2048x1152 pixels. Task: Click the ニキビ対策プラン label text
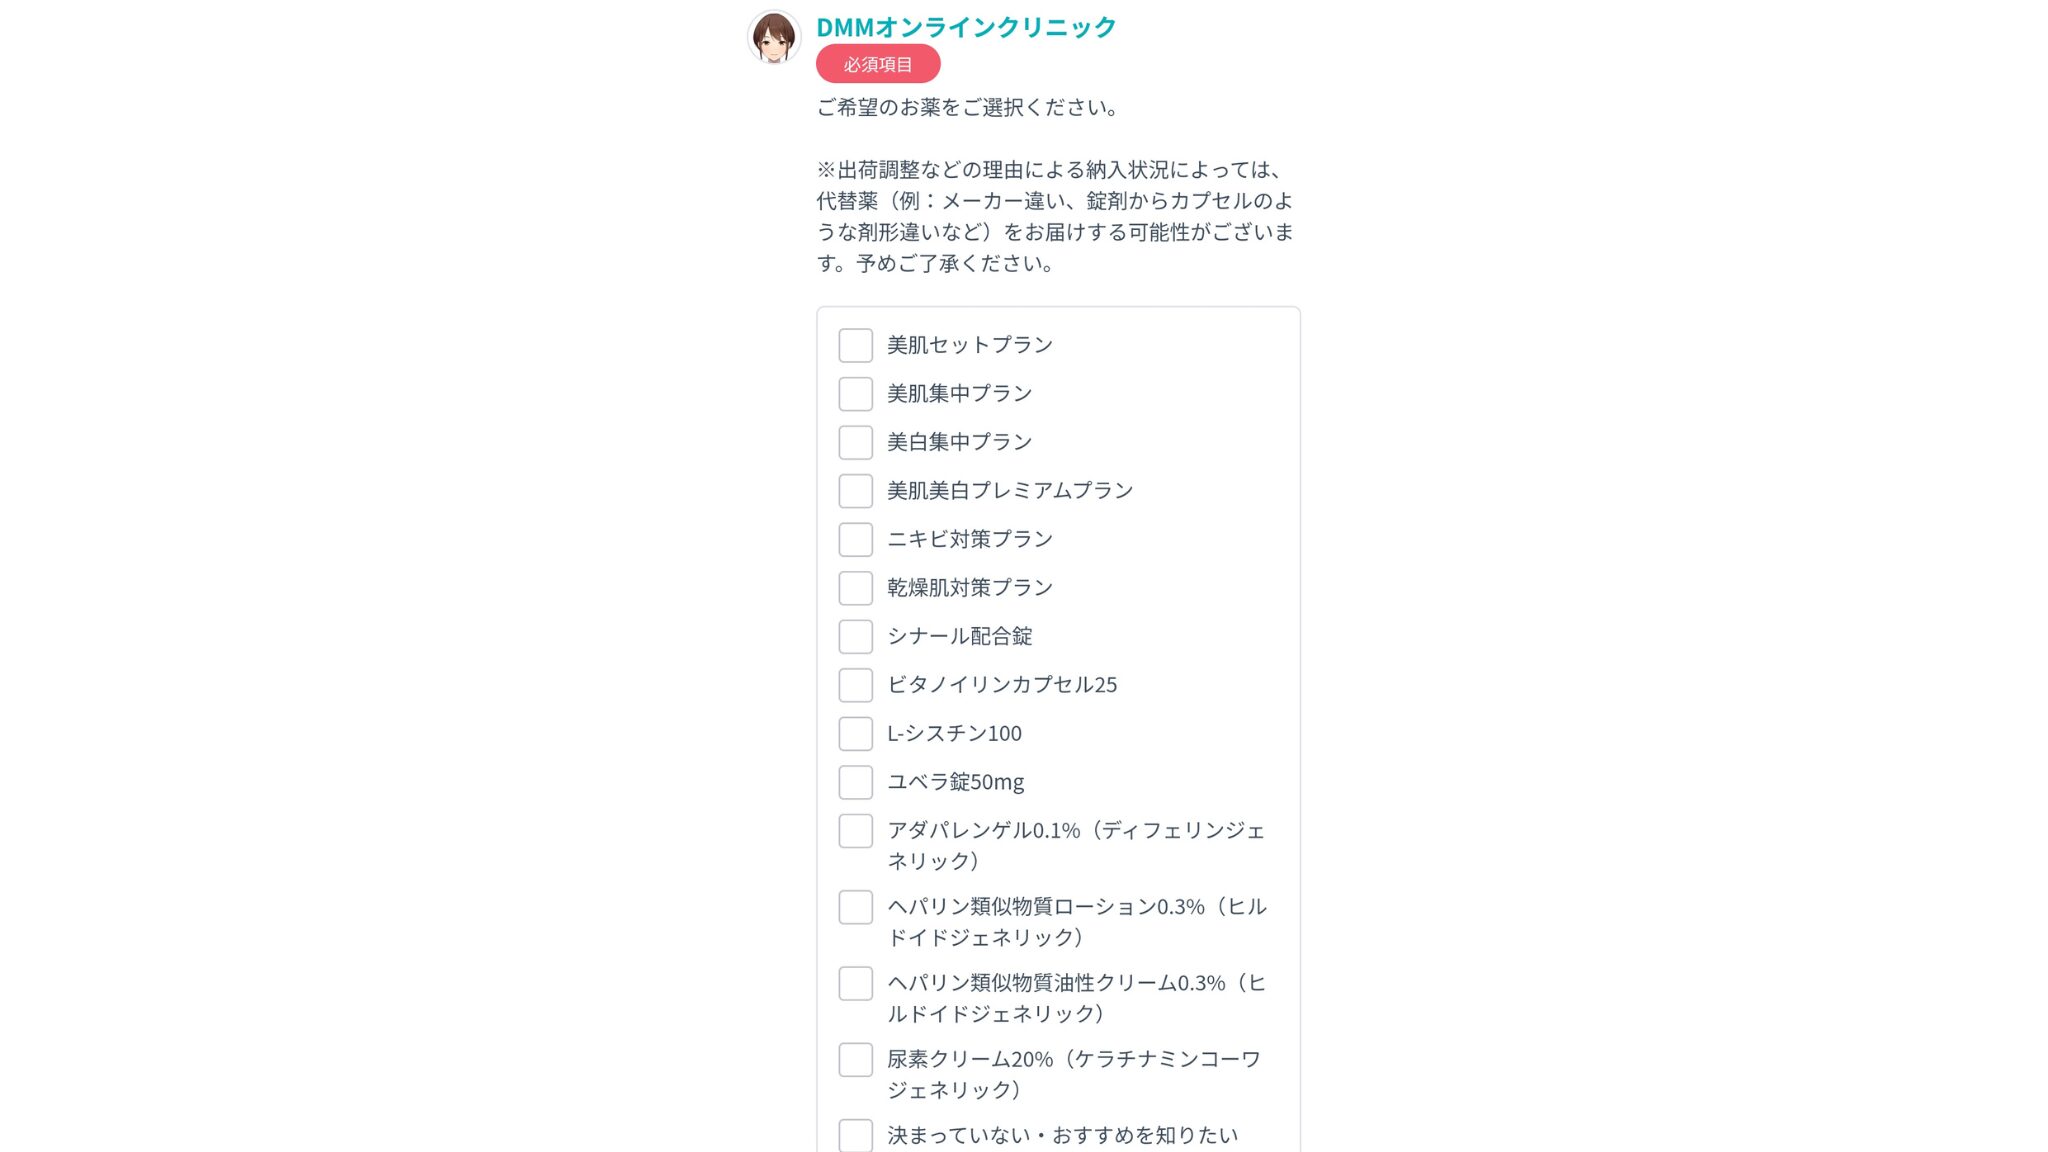point(969,539)
